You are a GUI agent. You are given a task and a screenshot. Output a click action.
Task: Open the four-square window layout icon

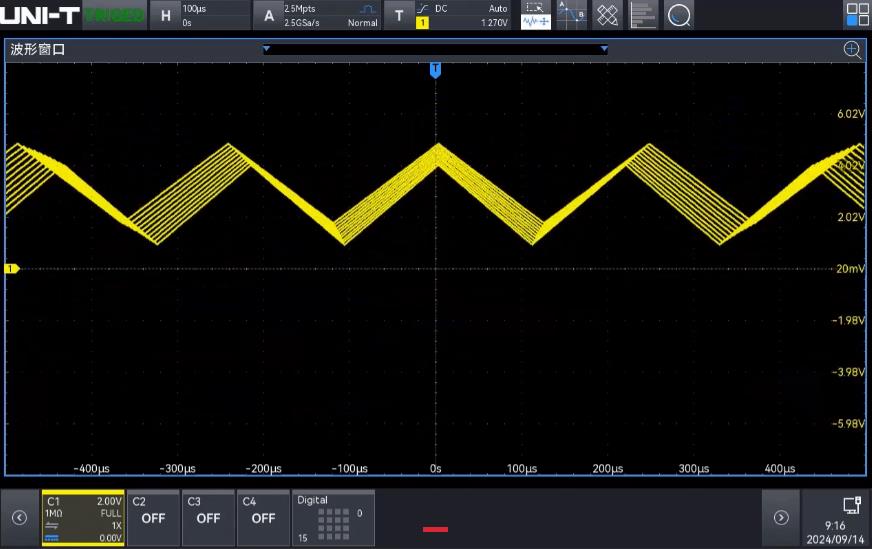[x=857, y=14]
